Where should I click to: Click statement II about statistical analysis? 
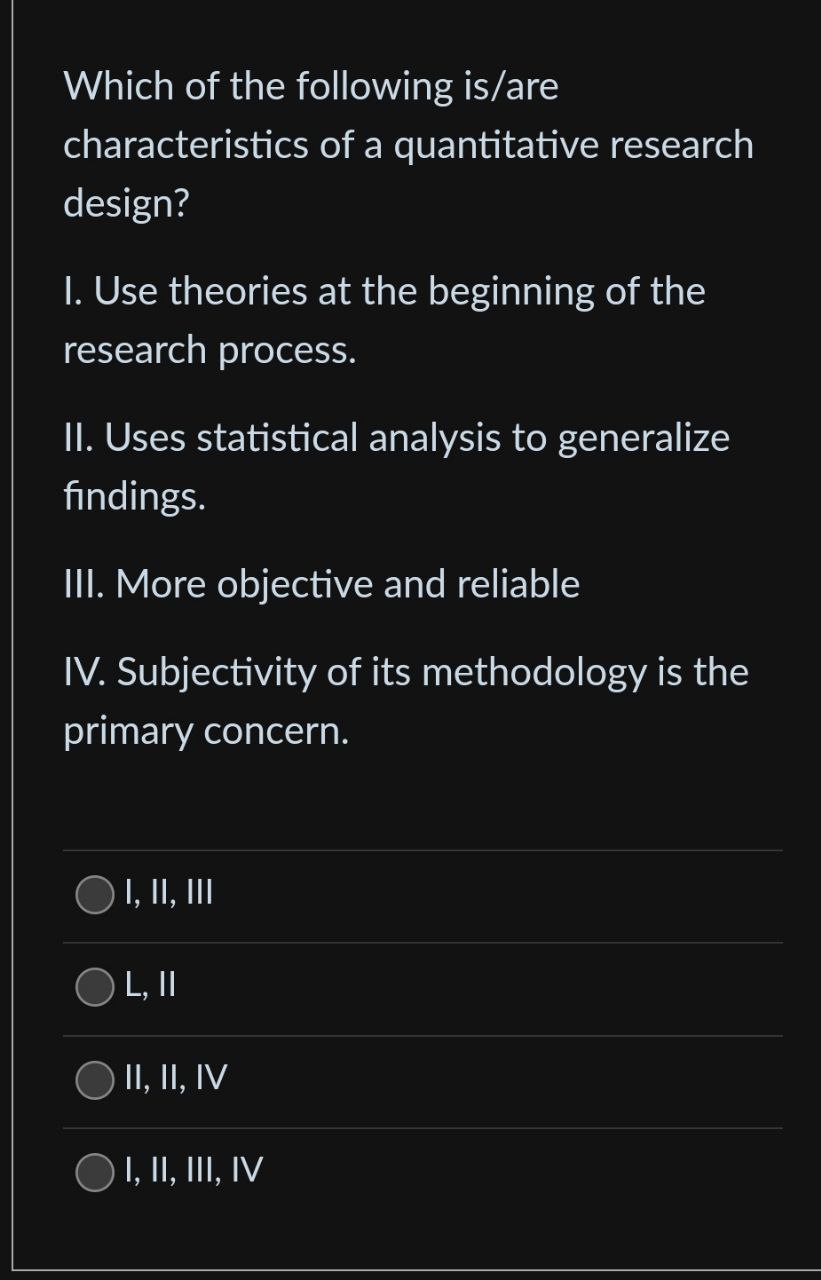coord(396,466)
